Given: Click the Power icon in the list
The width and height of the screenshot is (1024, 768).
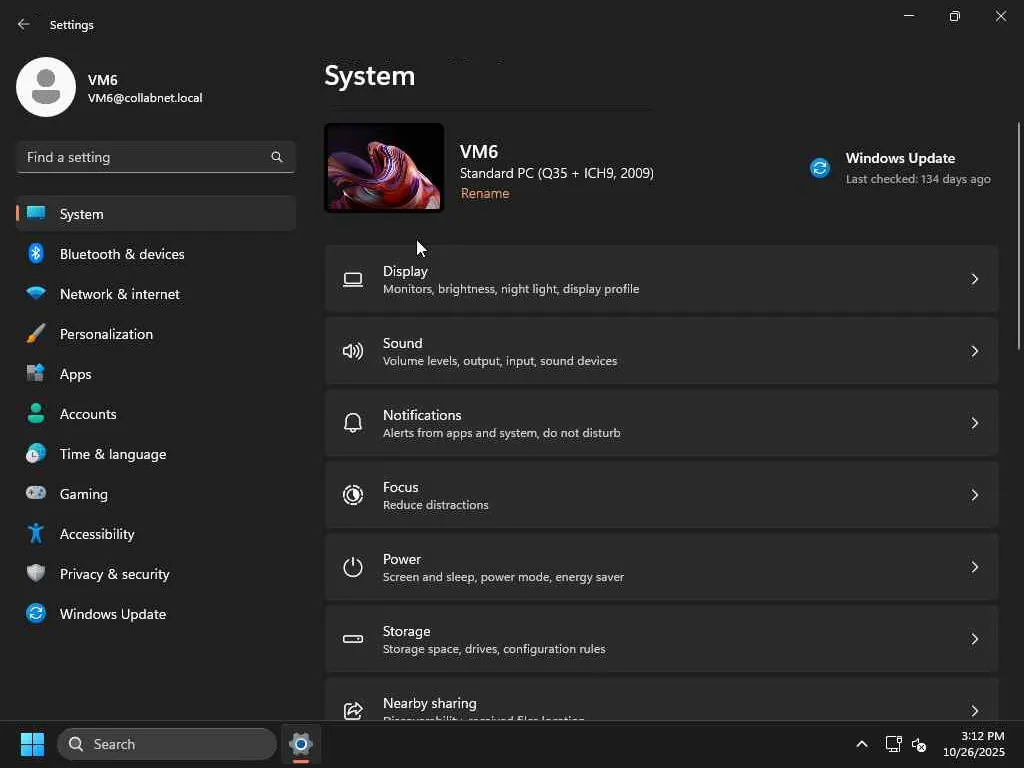Looking at the screenshot, I should coord(353,567).
